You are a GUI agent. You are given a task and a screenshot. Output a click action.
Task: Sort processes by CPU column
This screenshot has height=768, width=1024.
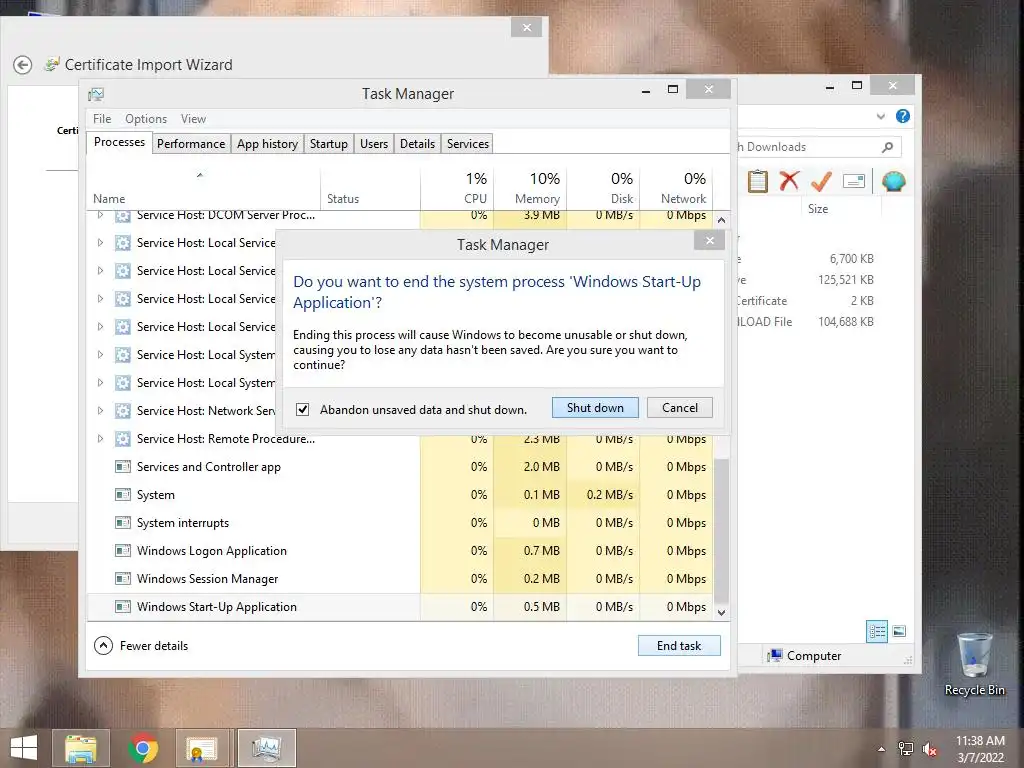(457, 188)
